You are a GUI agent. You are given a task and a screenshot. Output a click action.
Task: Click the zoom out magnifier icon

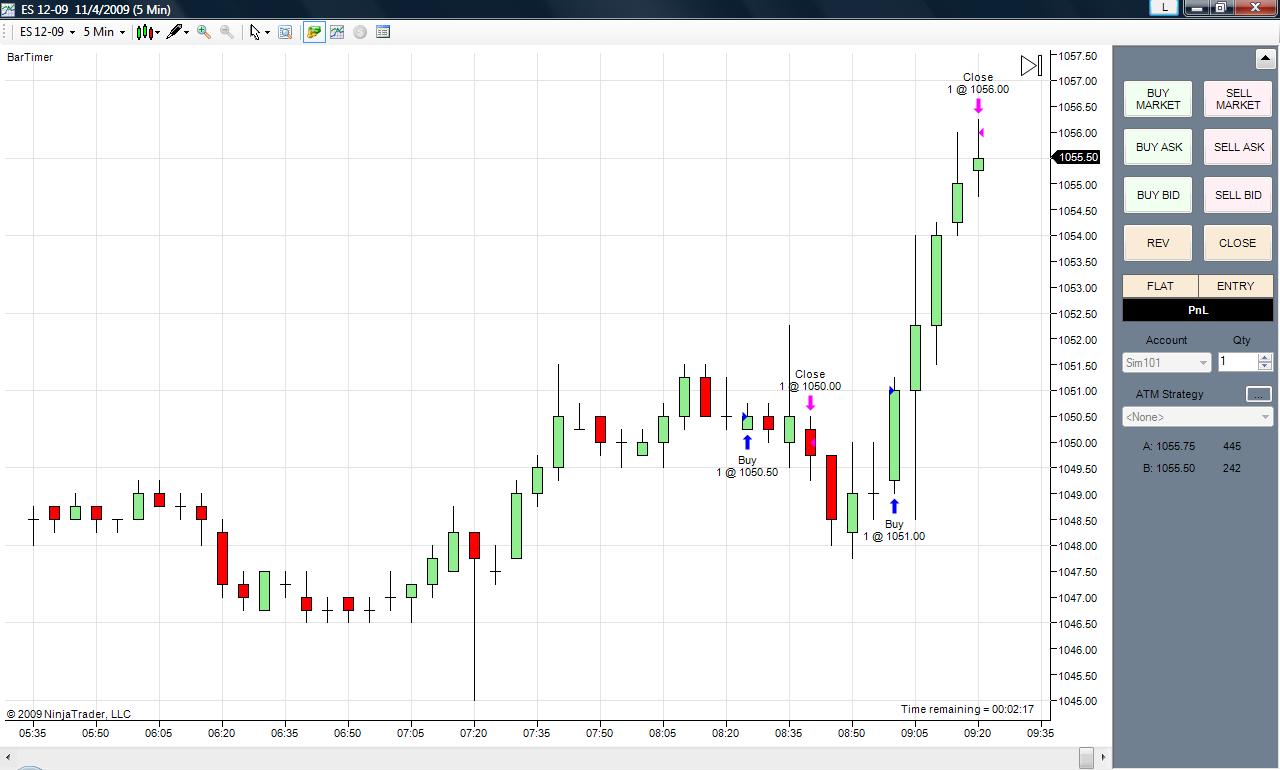pyautogui.click(x=227, y=32)
